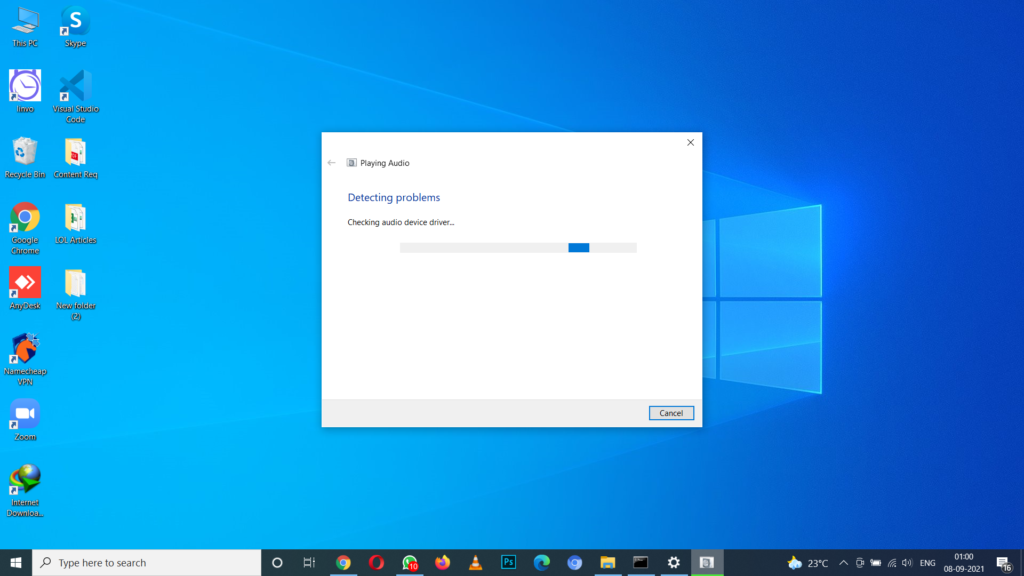Open Visual Studio Code desktop icon
The image size is (1024, 576).
75,88
